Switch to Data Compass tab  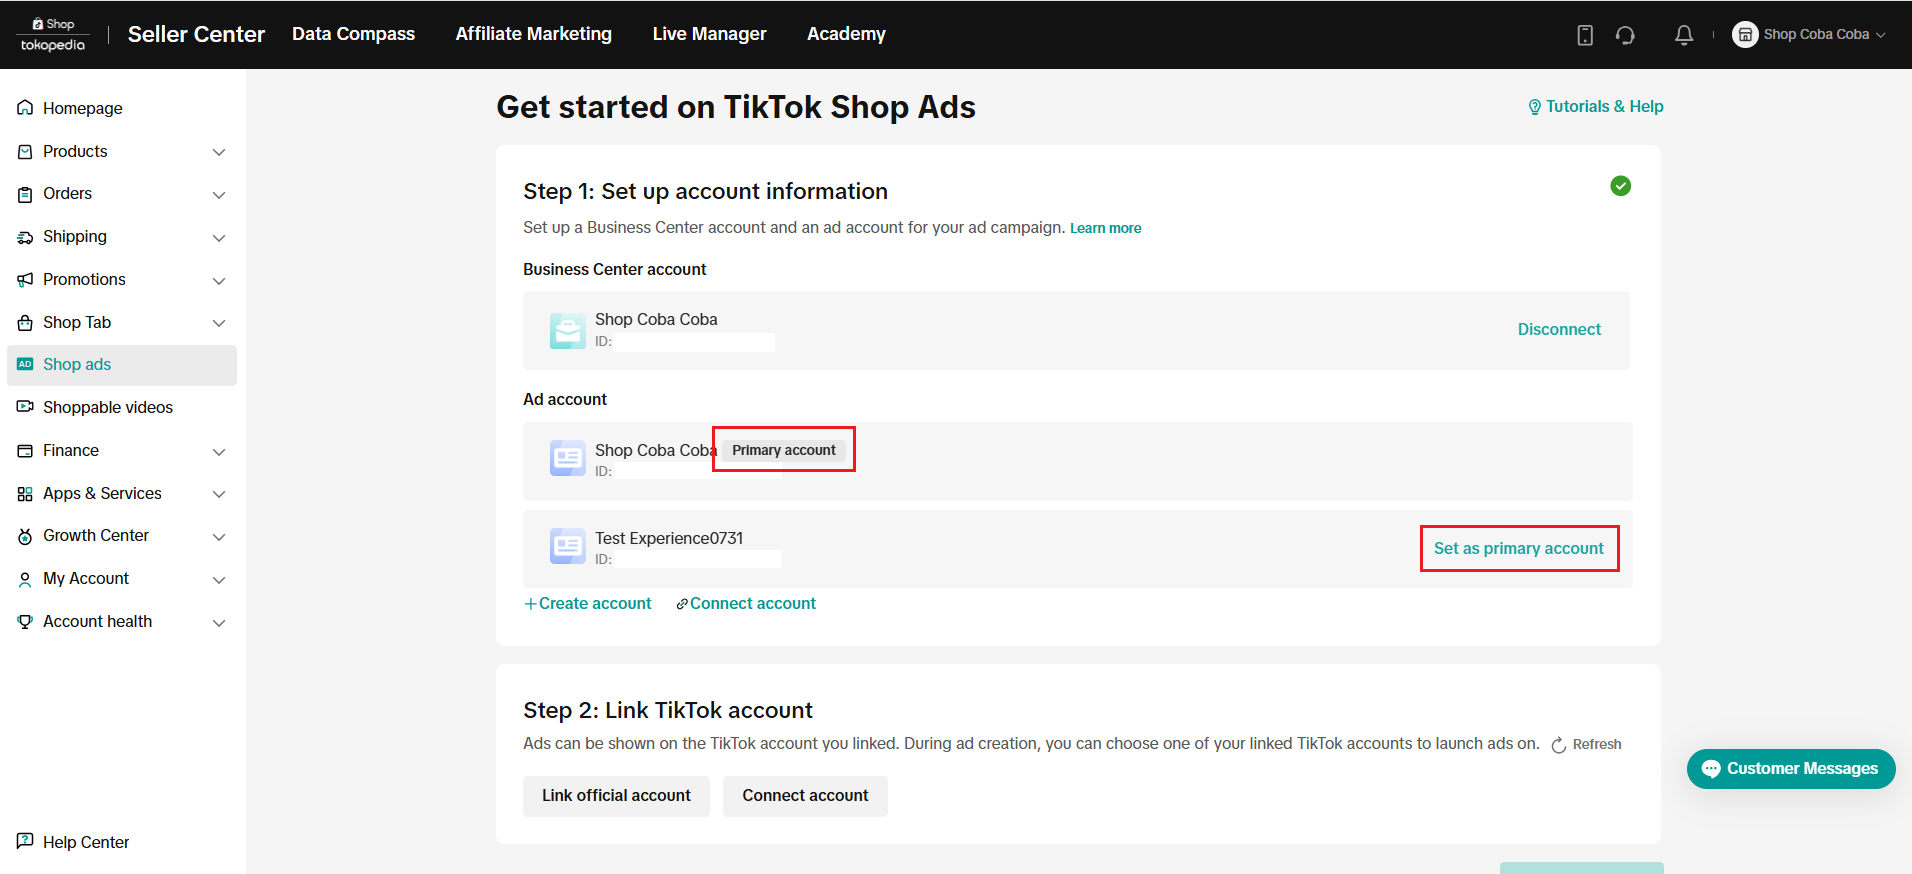pyautogui.click(x=353, y=34)
